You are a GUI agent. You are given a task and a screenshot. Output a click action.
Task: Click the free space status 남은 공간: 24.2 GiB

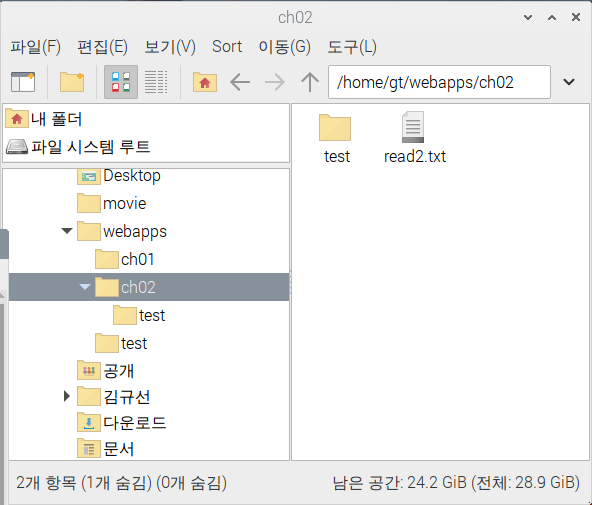pos(400,483)
